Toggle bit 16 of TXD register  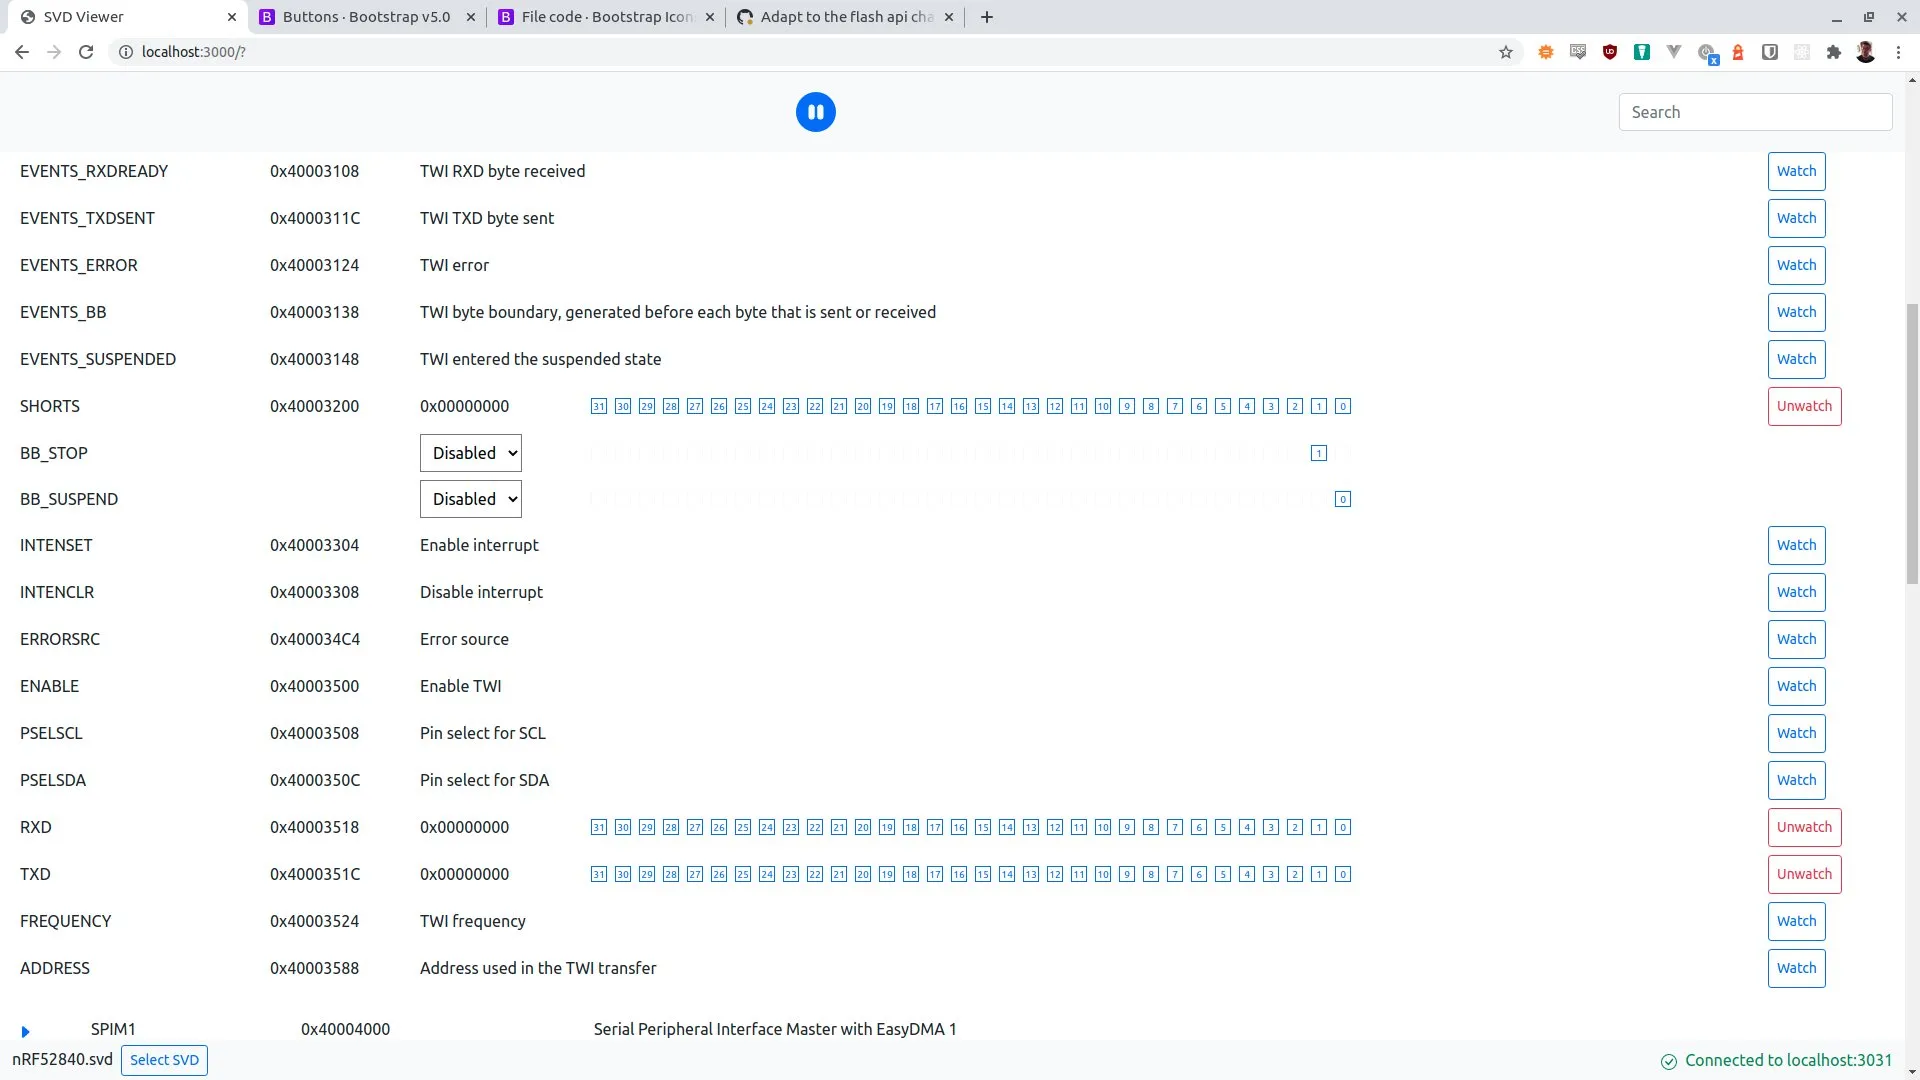click(x=959, y=874)
